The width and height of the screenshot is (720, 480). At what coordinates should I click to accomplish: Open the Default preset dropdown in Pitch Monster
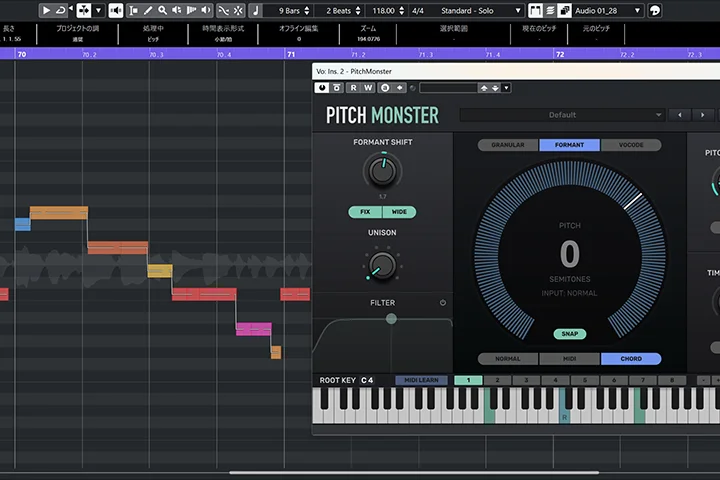(562, 115)
